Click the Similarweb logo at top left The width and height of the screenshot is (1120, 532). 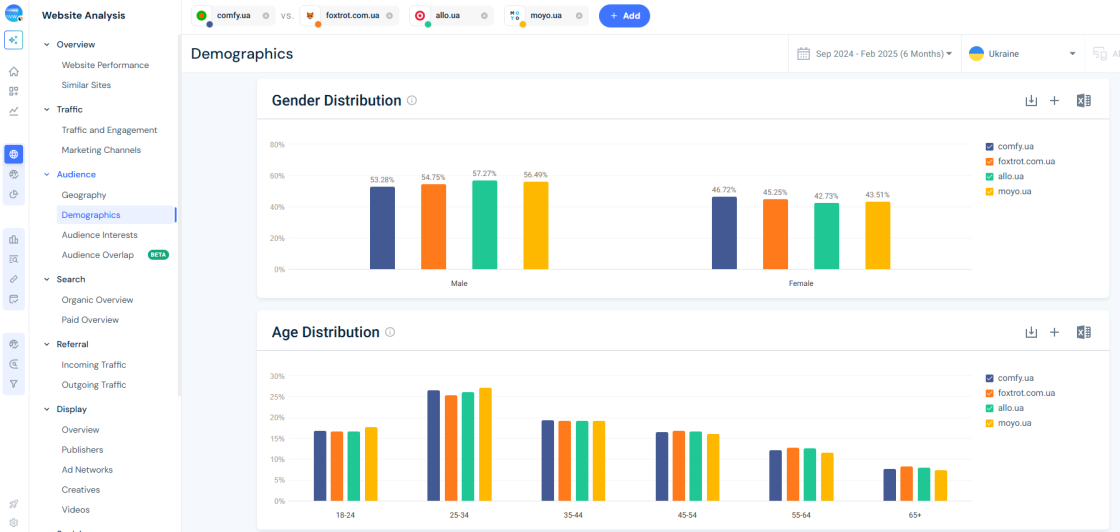[x=14, y=13]
